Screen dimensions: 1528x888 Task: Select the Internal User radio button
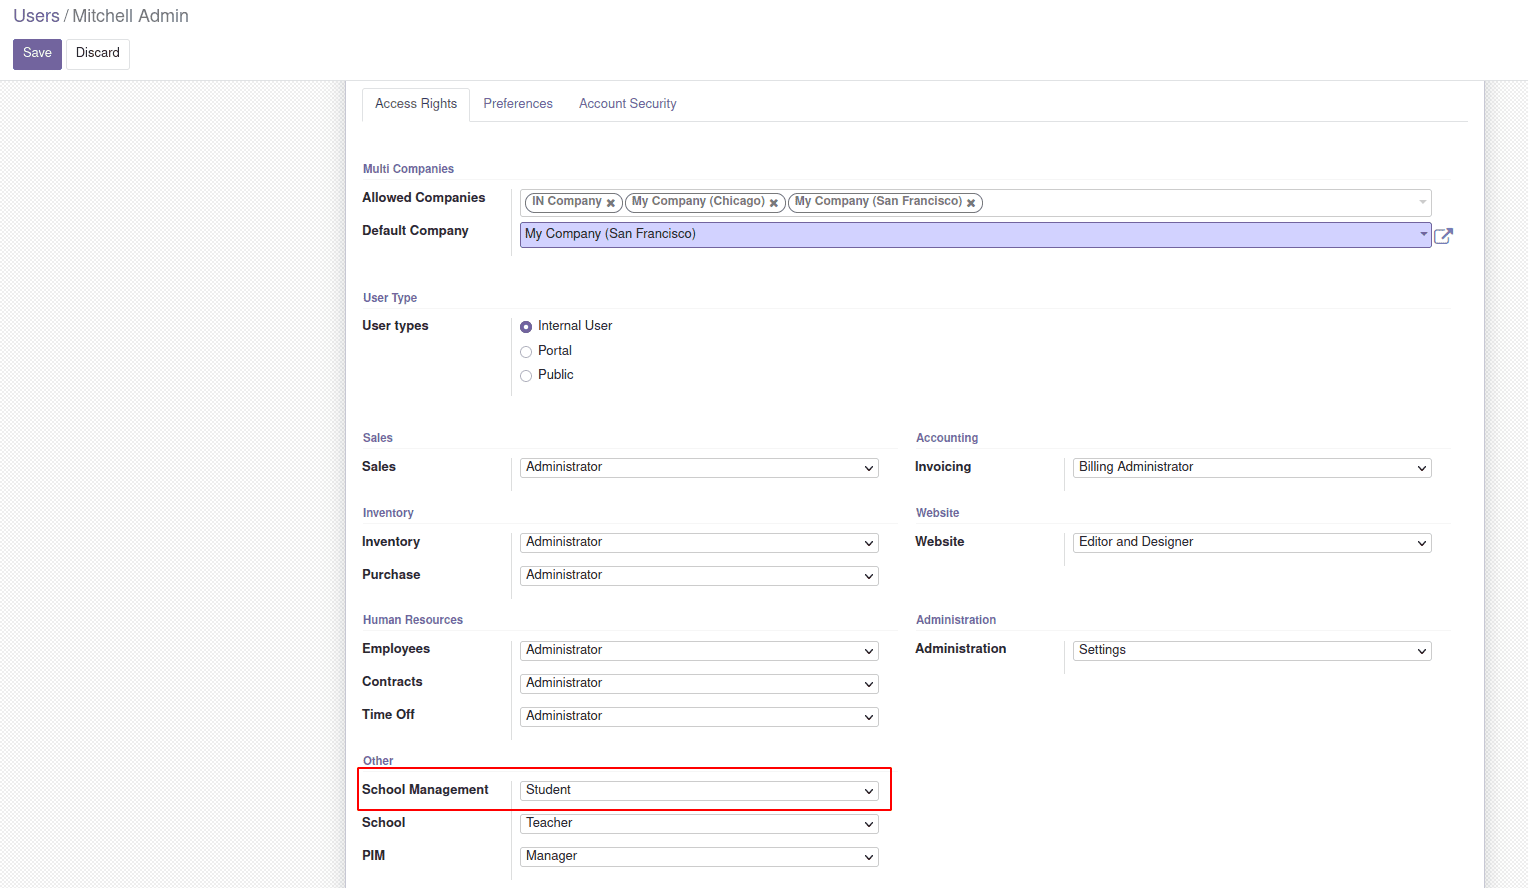526,327
